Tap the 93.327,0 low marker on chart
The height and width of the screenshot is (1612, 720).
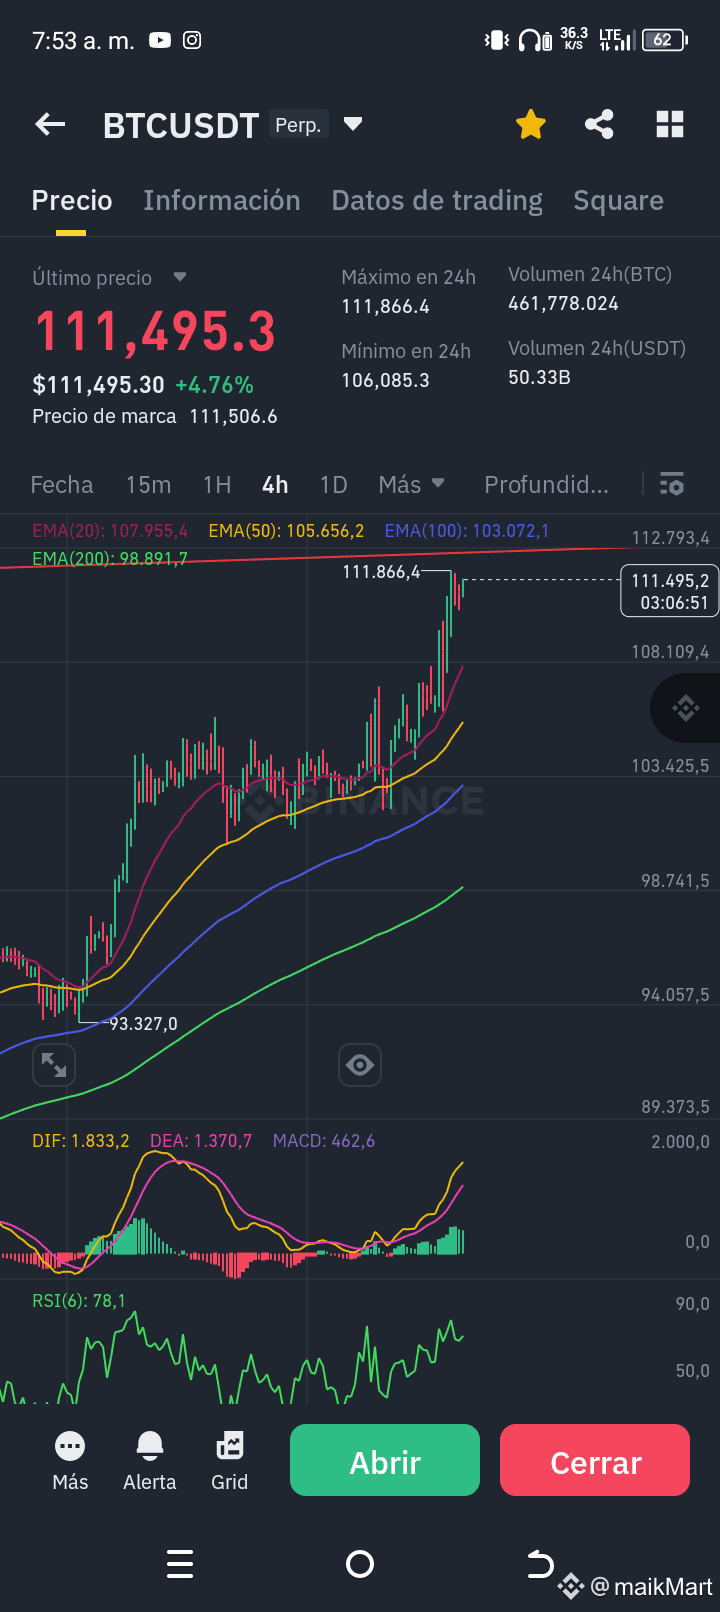(x=143, y=1024)
